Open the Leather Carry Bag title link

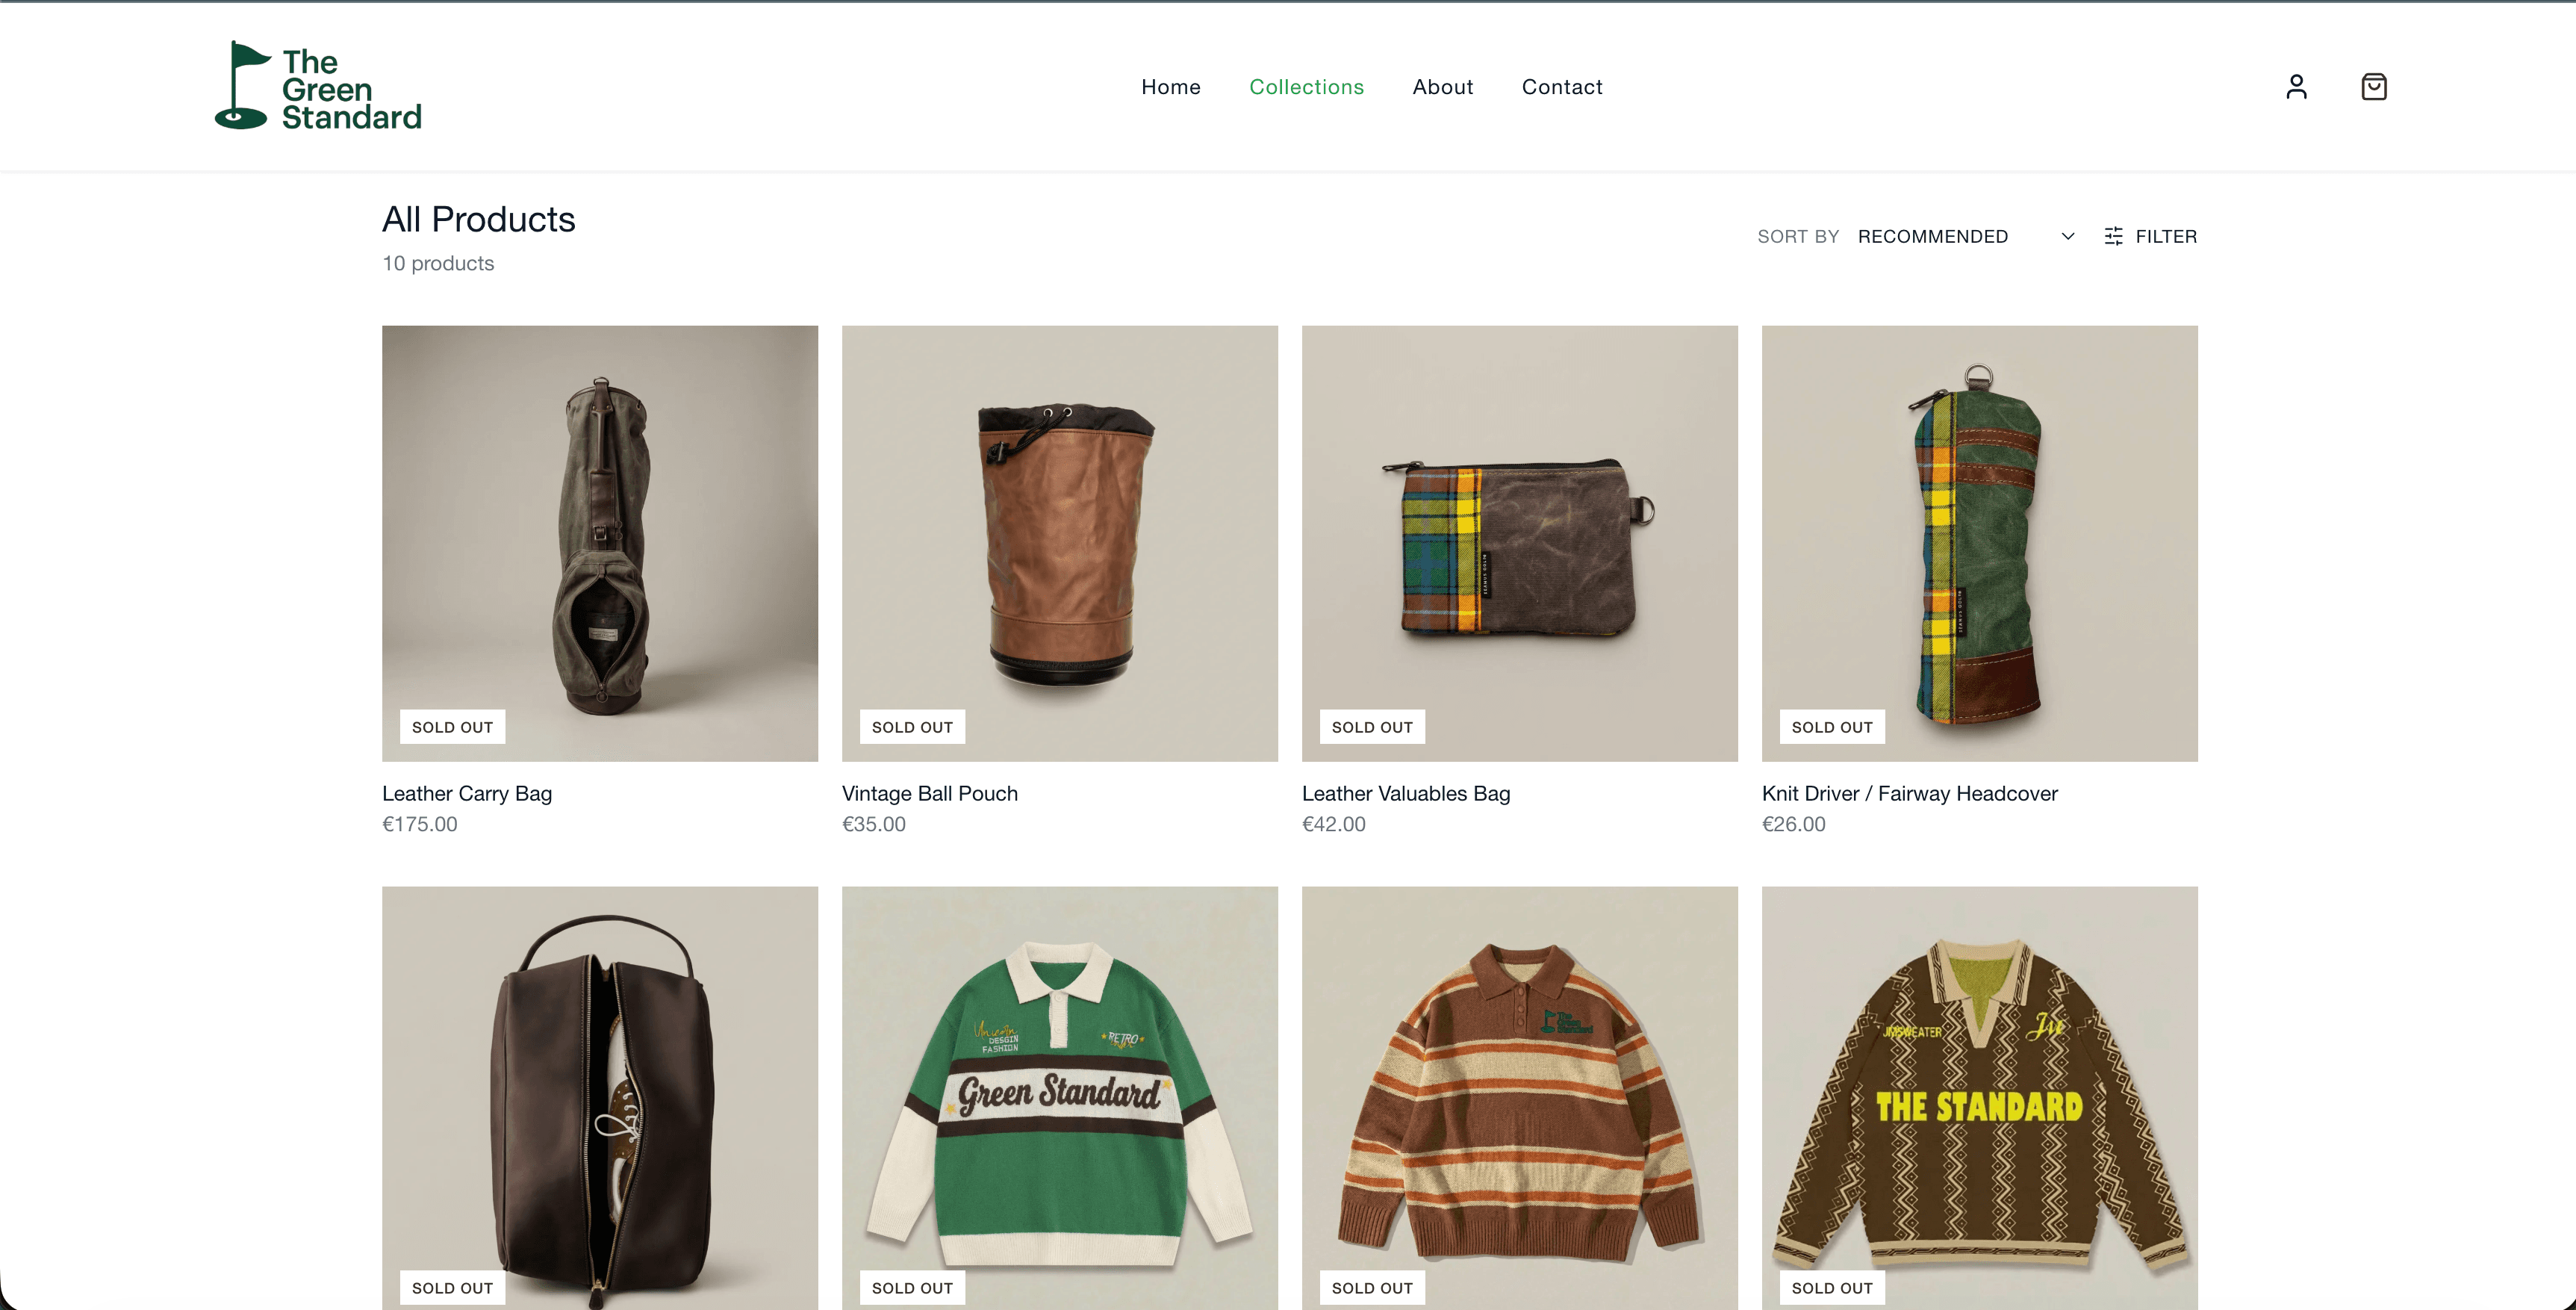(x=467, y=793)
